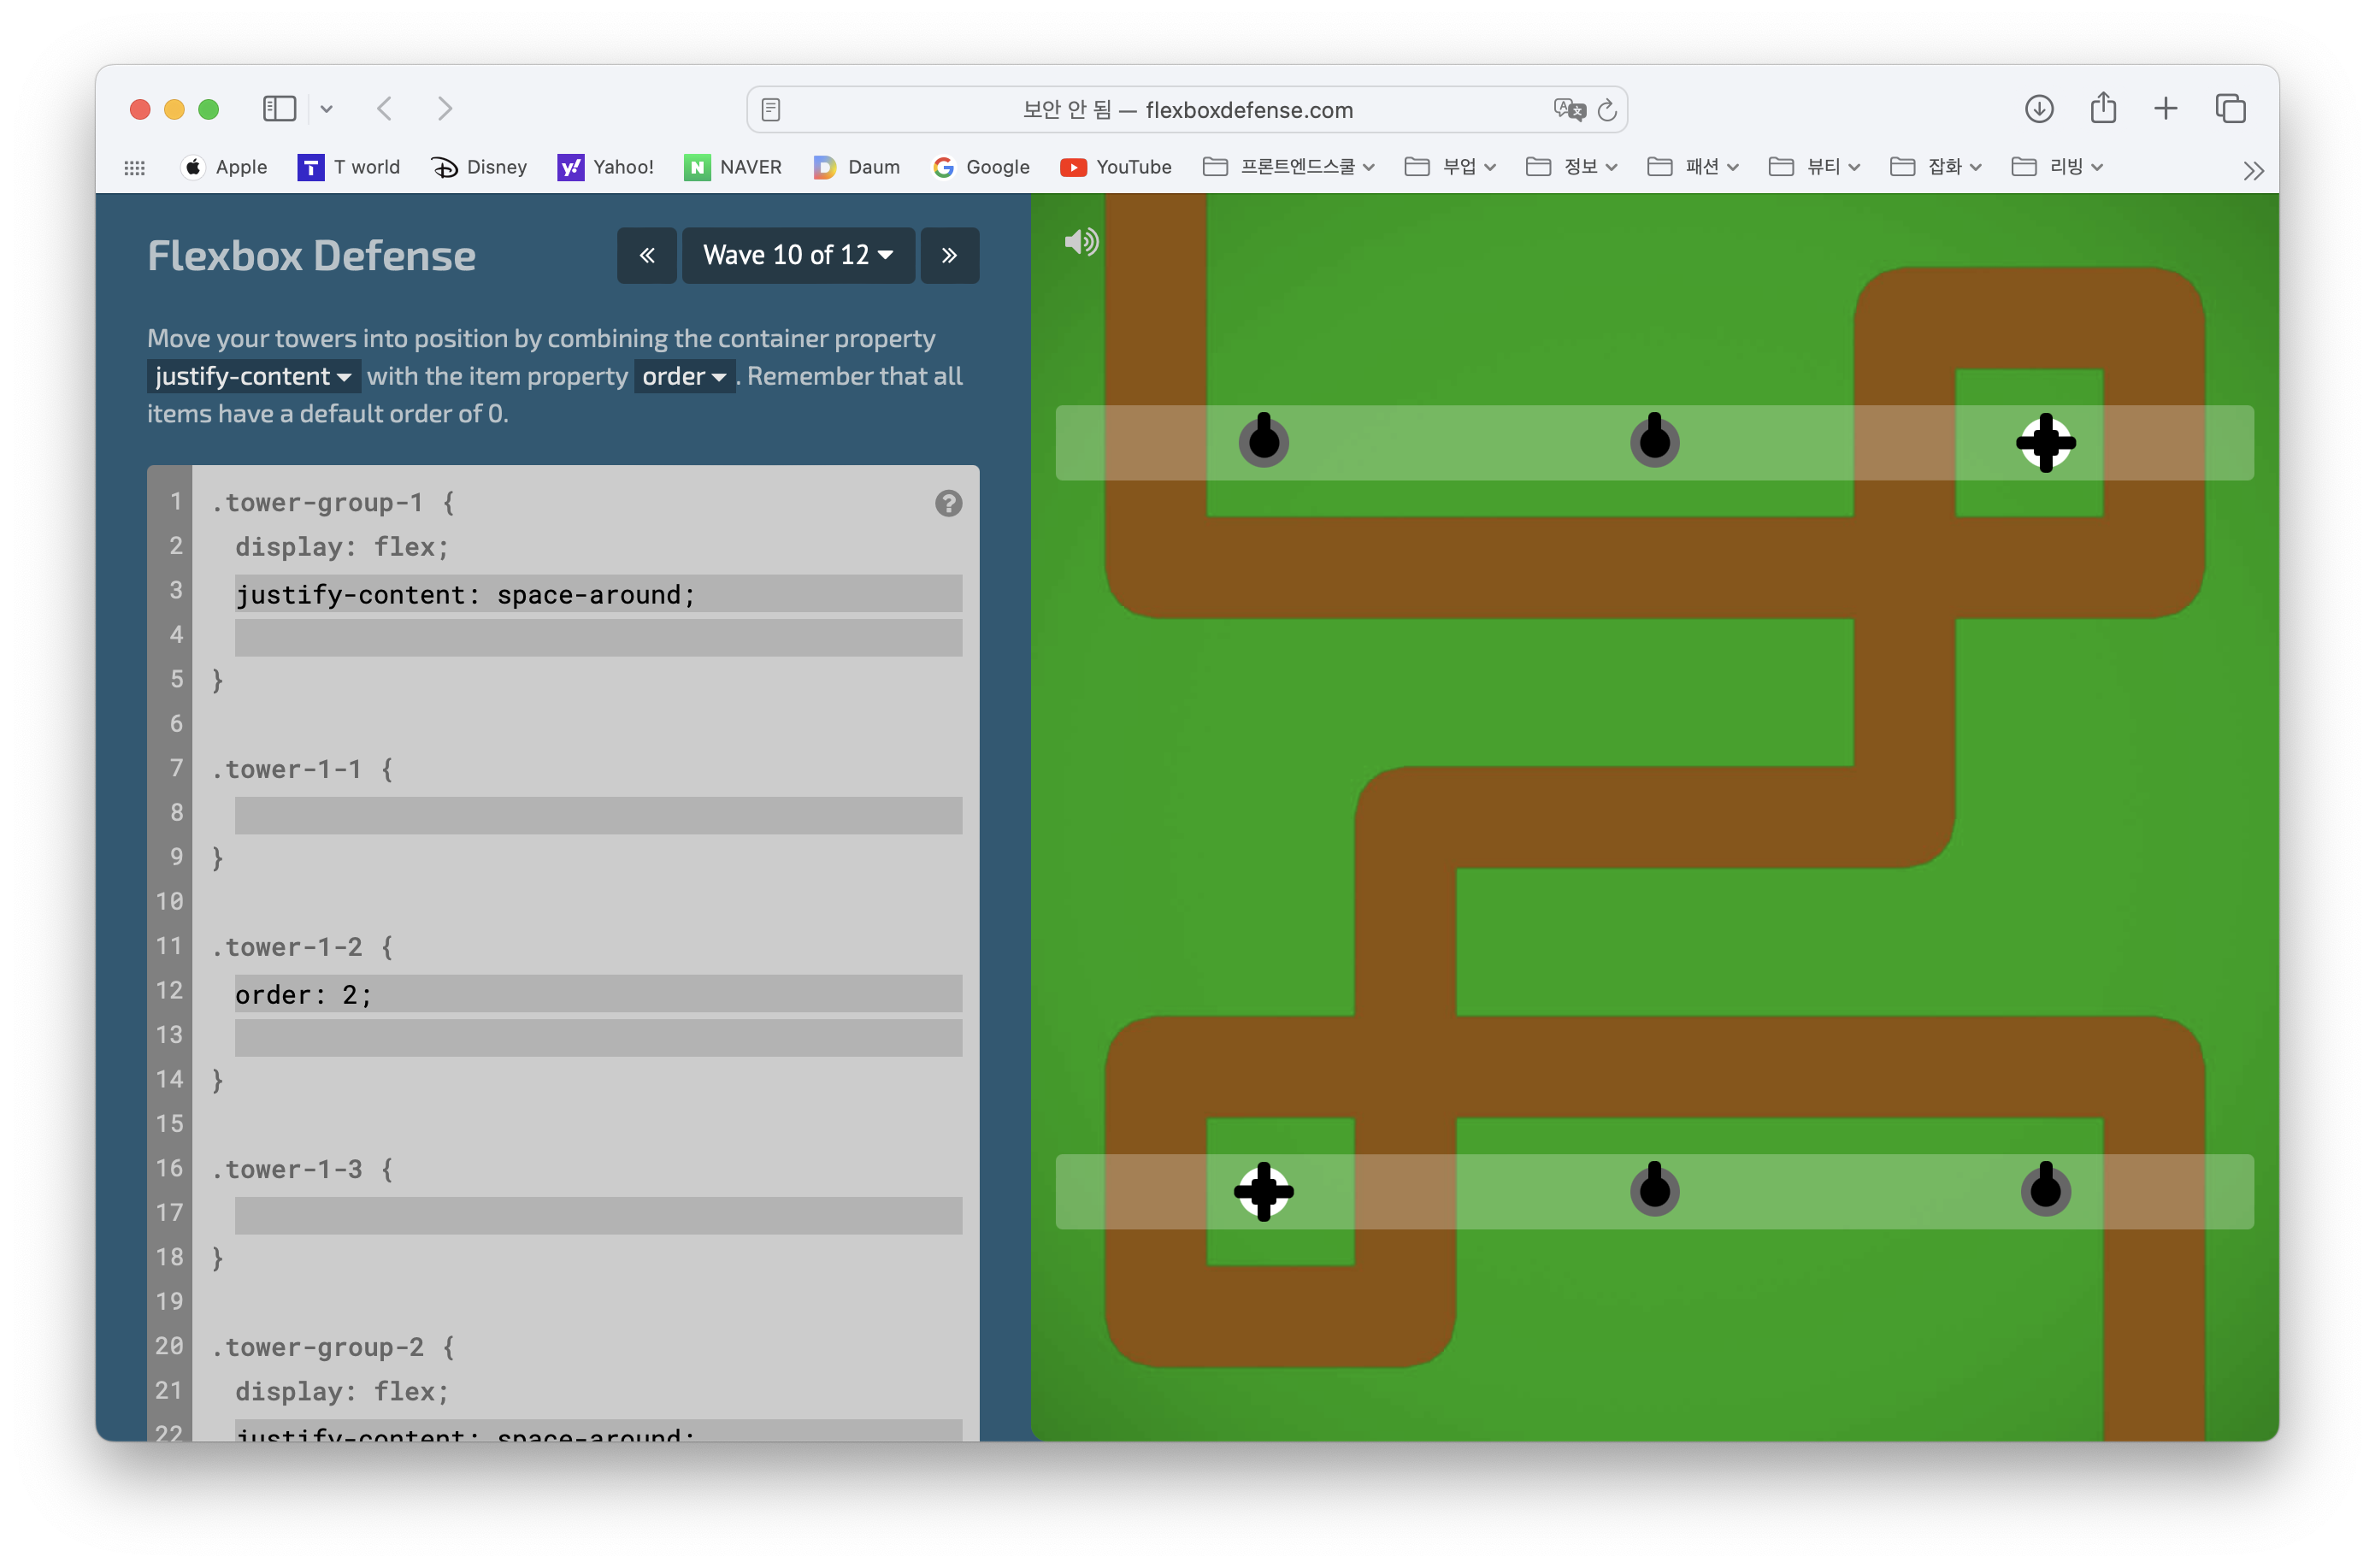Expand the 리빙 bookmark folder
Viewport: 2375px width, 1568px height.
tap(2057, 167)
